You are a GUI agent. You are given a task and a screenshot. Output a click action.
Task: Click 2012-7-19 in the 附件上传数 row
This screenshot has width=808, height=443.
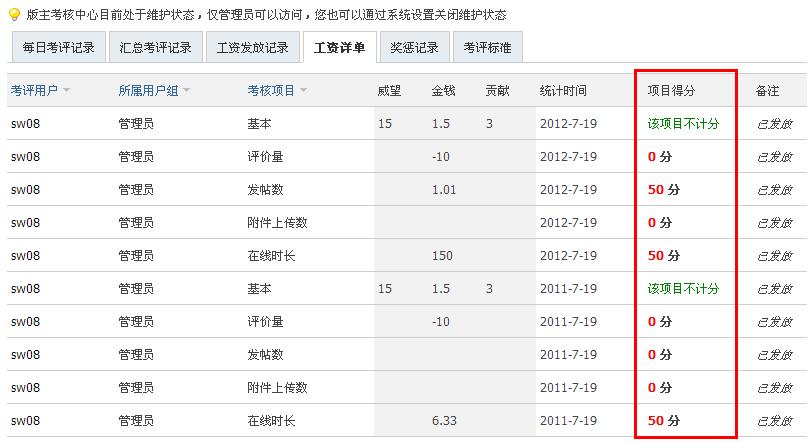pyautogui.click(x=568, y=223)
